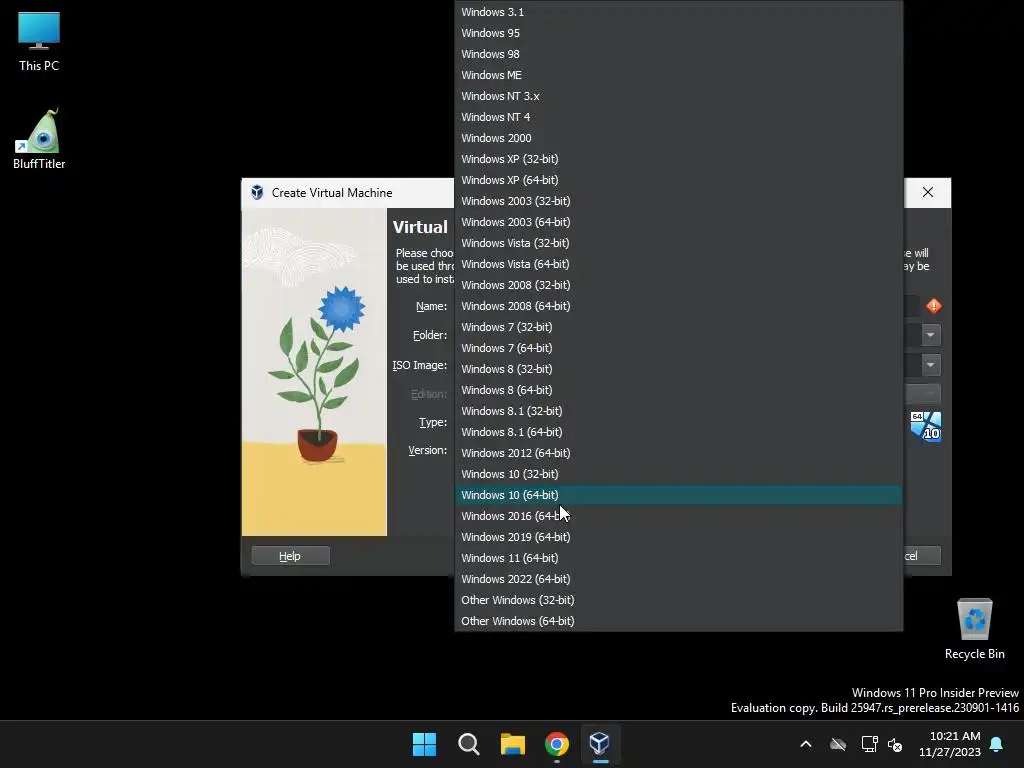
Task: Select Windows NT 4 entry
Action: [x=679, y=117]
